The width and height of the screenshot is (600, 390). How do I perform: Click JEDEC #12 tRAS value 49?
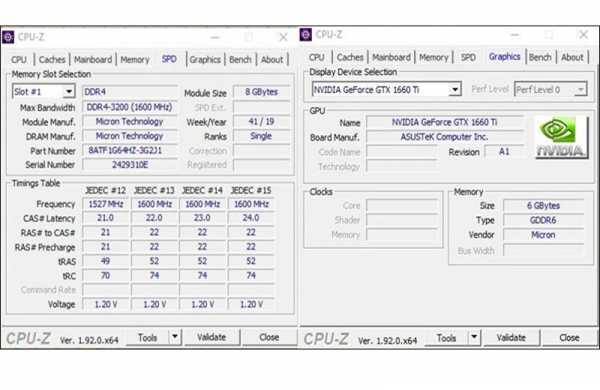coord(106,261)
